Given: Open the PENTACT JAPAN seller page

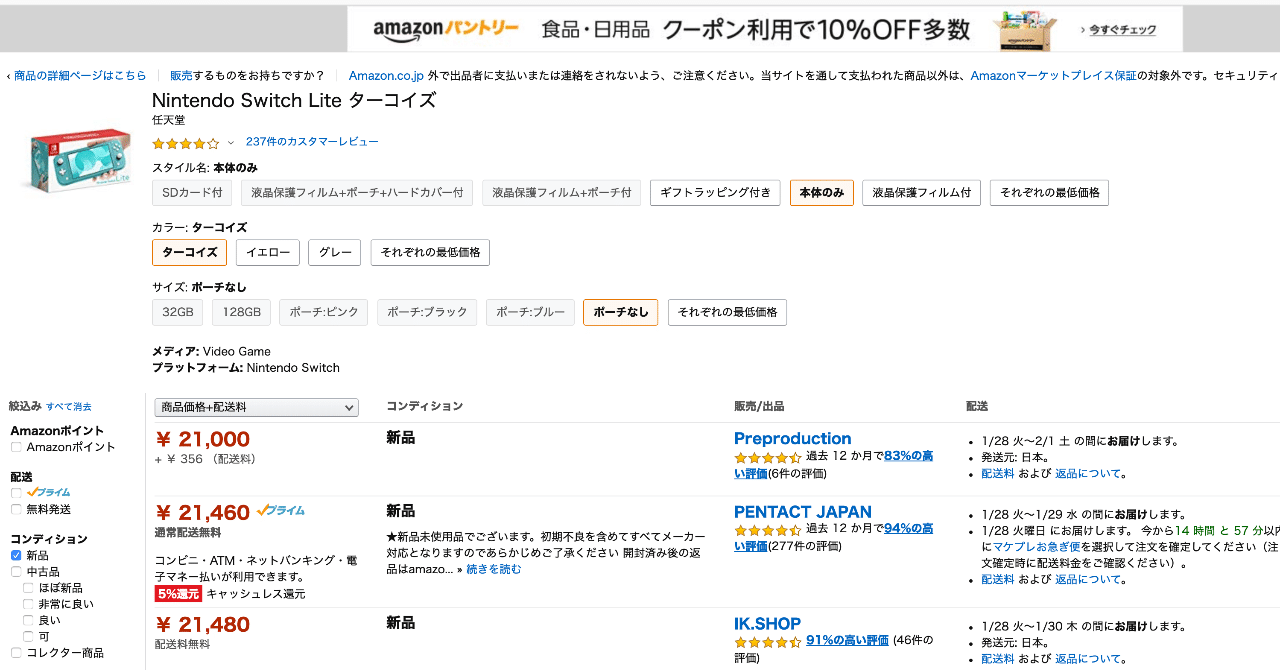Looking at the screenshot, I should (802, 511).
